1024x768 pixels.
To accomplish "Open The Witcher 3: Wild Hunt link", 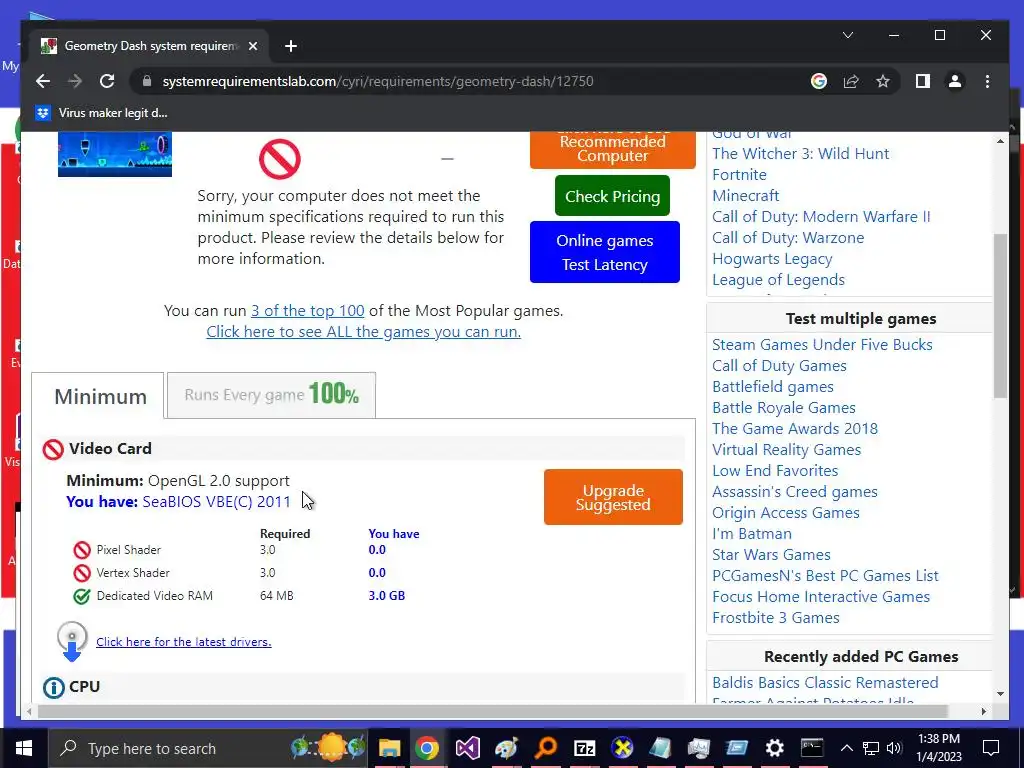I will click(x=800, y=153).
